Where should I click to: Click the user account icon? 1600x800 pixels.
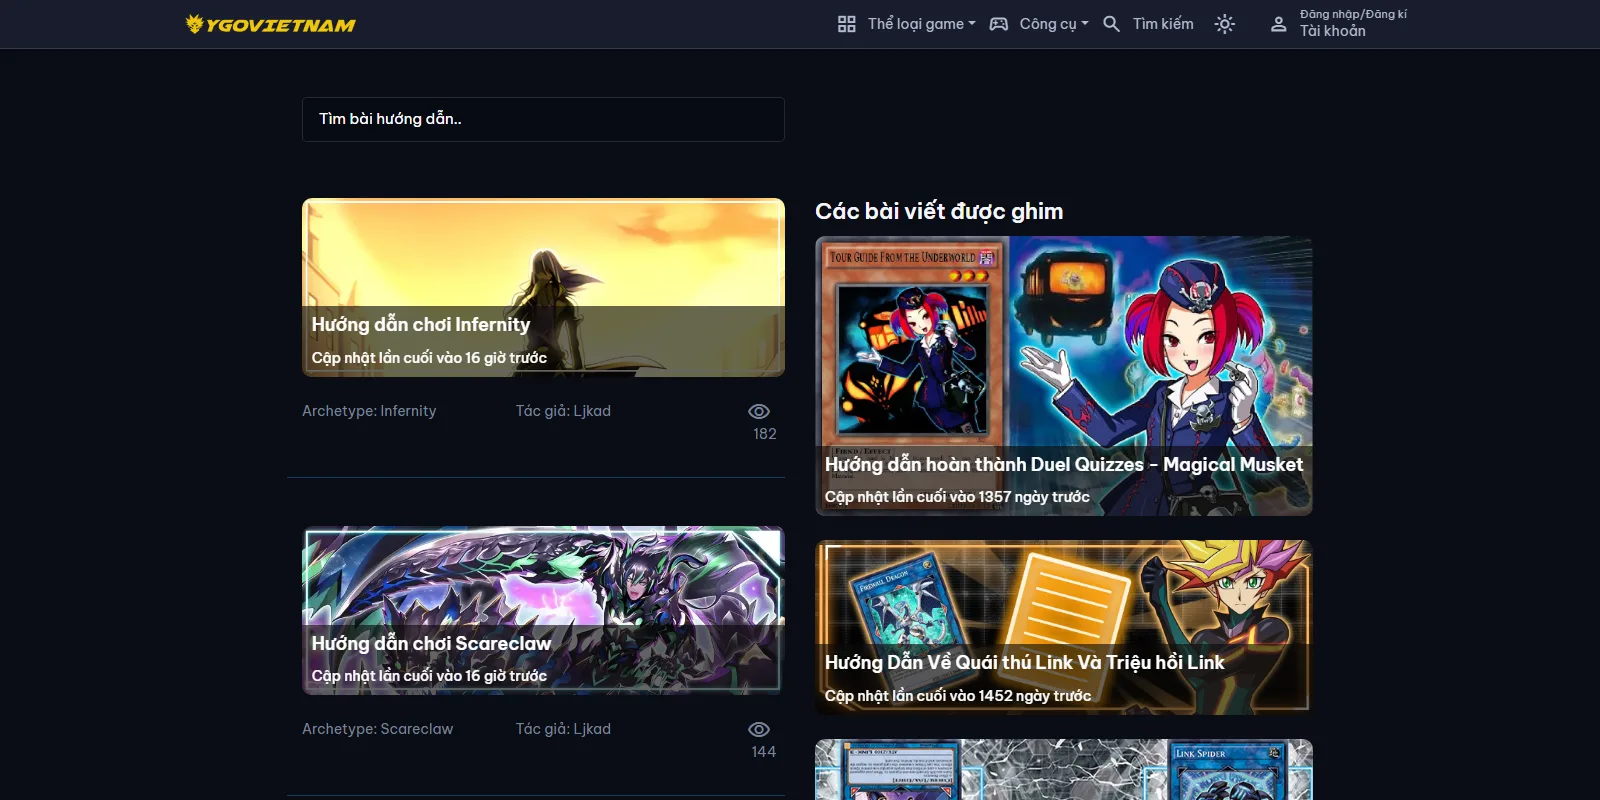click(x=1278, y=24)
